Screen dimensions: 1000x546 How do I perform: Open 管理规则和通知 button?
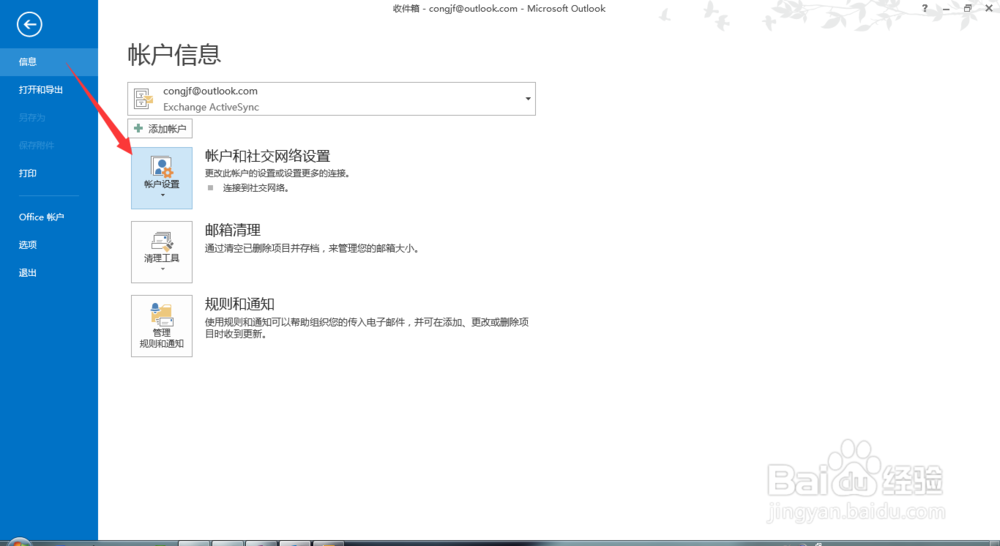click(x=162, y=326)
